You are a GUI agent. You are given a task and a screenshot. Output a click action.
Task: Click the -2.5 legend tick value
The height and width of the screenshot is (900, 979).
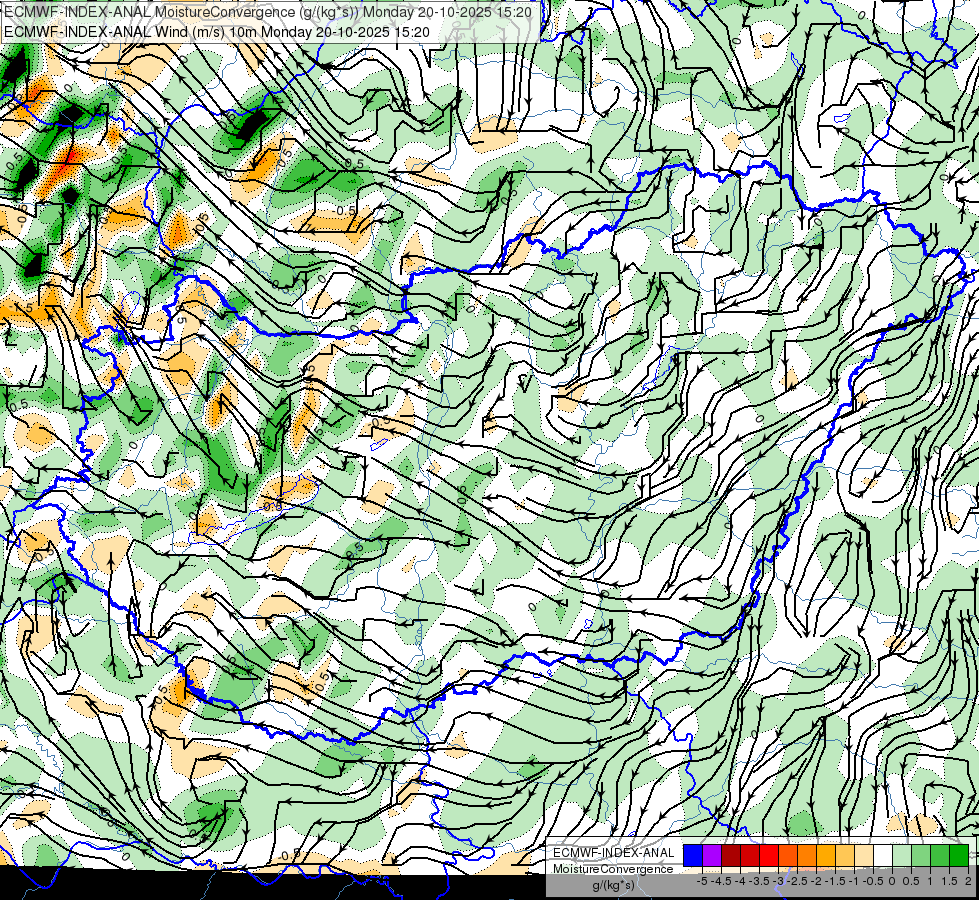(797, 881)
